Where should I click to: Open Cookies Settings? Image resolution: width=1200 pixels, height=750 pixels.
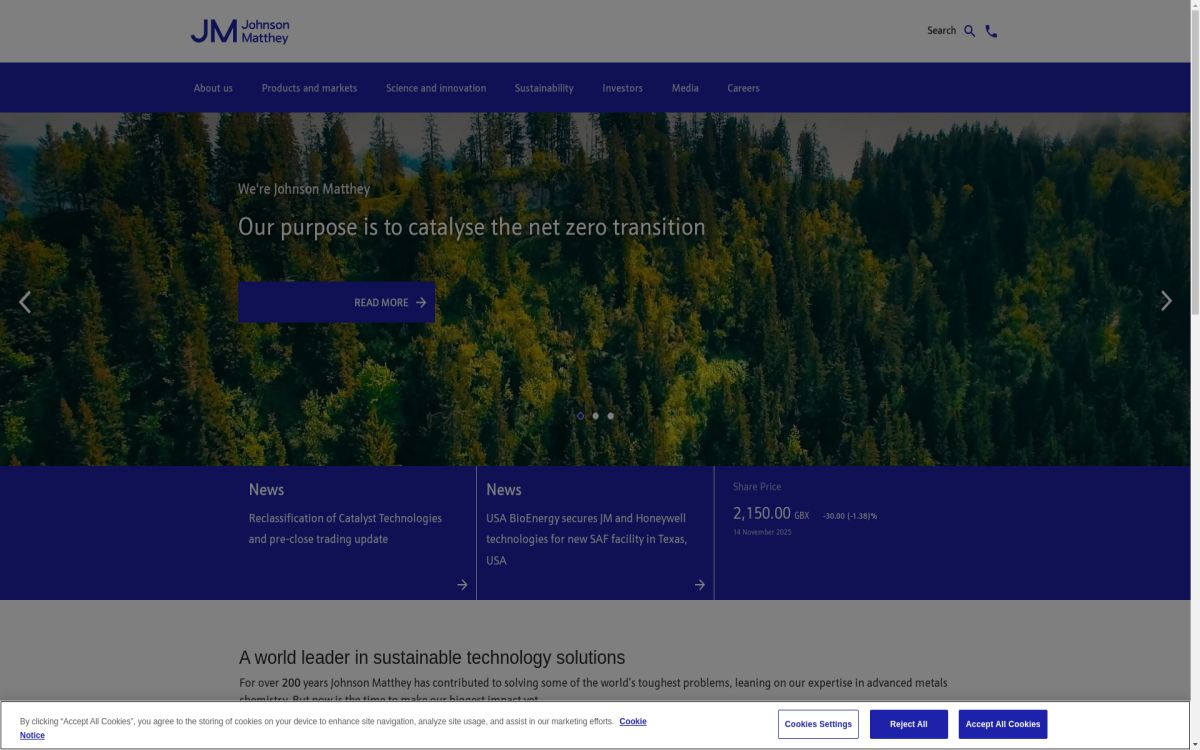818,724
